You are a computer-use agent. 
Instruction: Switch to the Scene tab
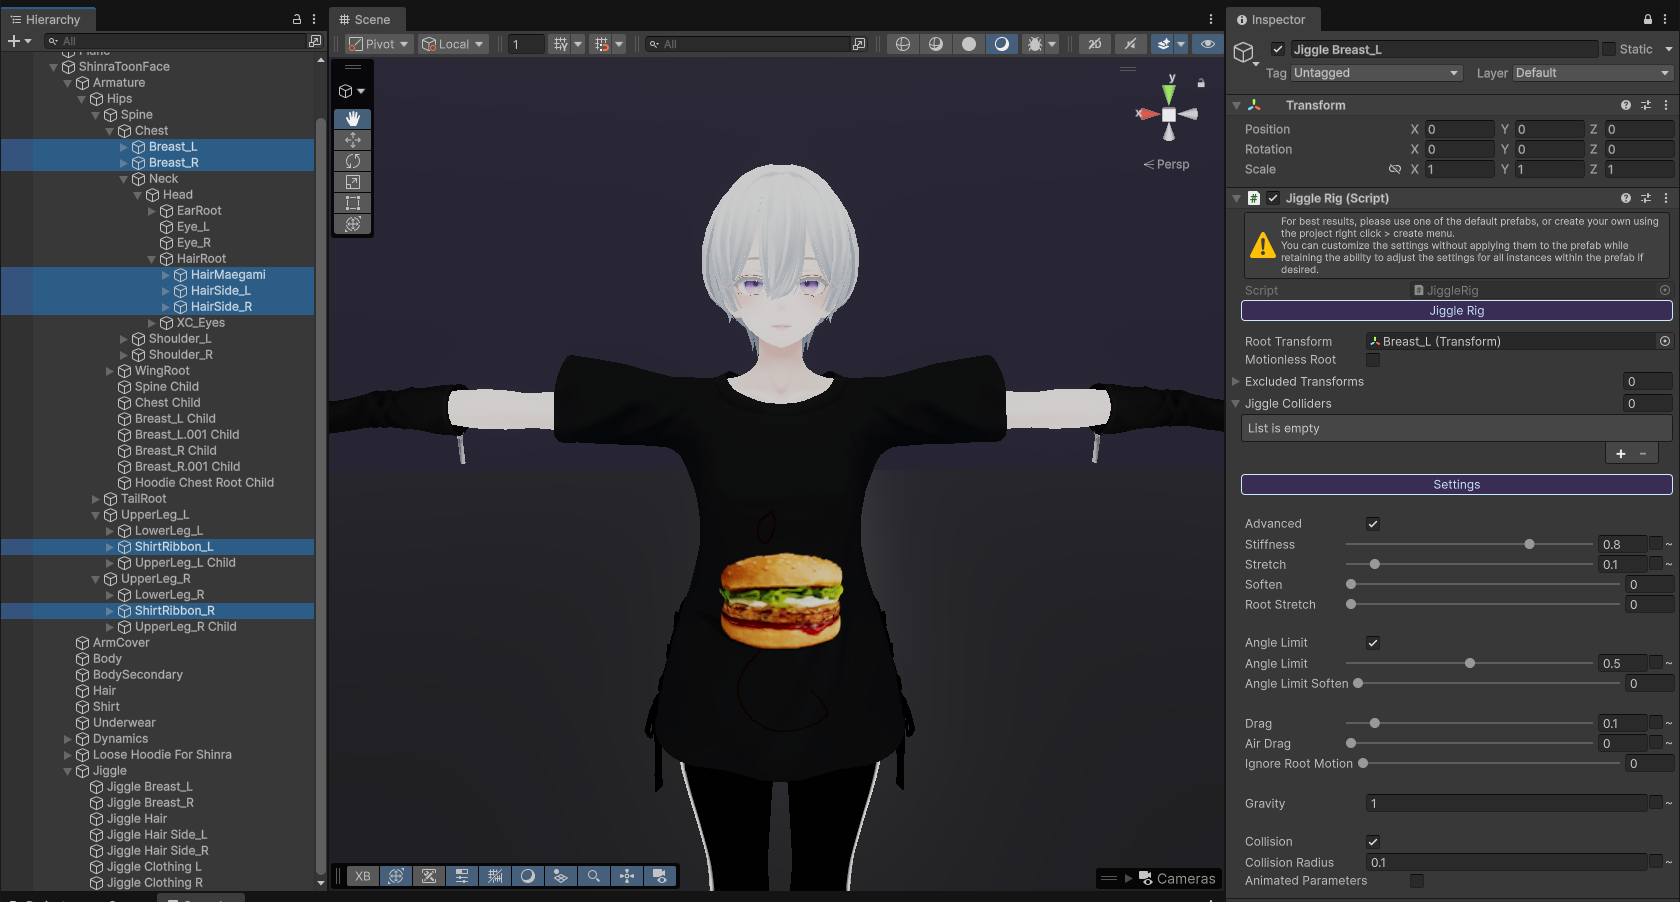pyautogui.click(x=365, y=19)
